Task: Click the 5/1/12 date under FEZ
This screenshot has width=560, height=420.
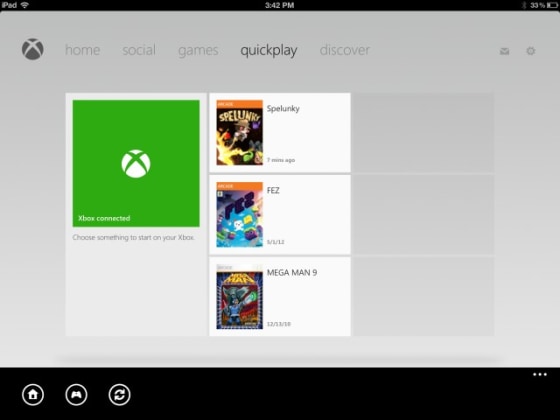Action: [275, 242]
